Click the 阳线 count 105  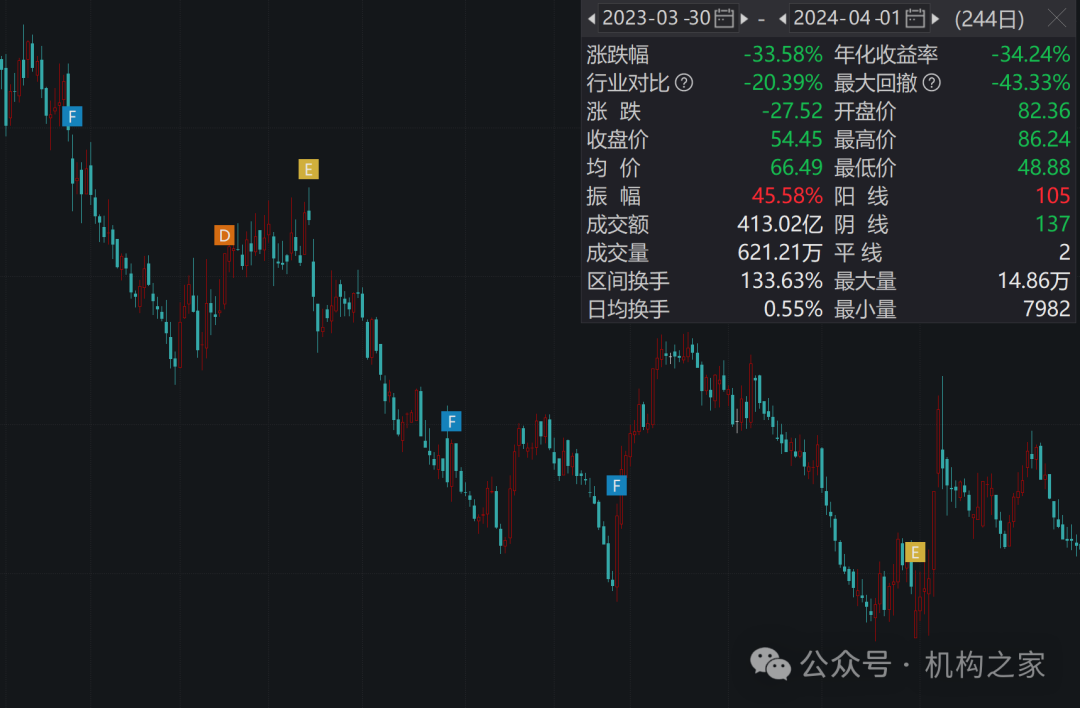[x=1053, y=196]
